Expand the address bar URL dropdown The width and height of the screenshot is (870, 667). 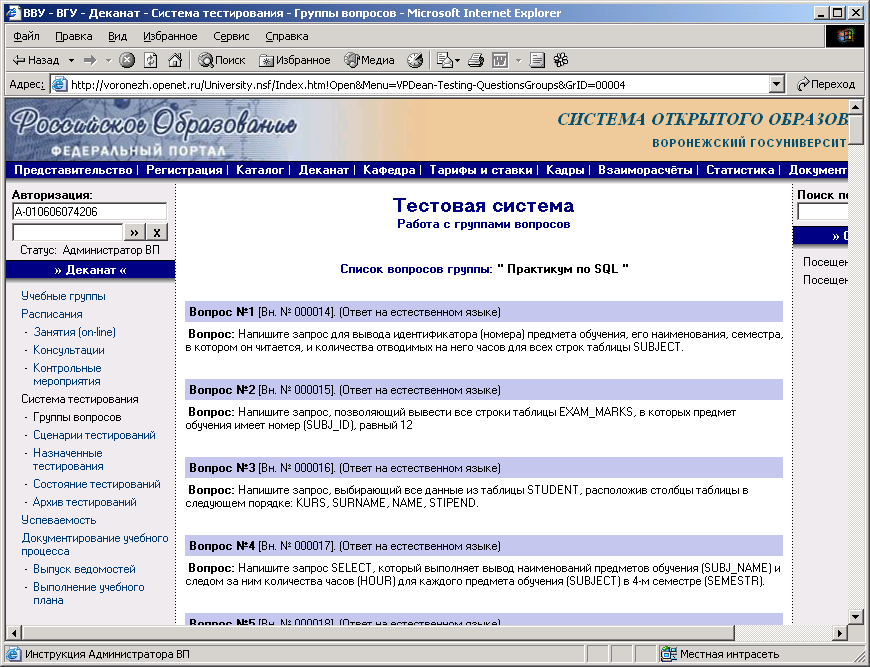point(777,84)
